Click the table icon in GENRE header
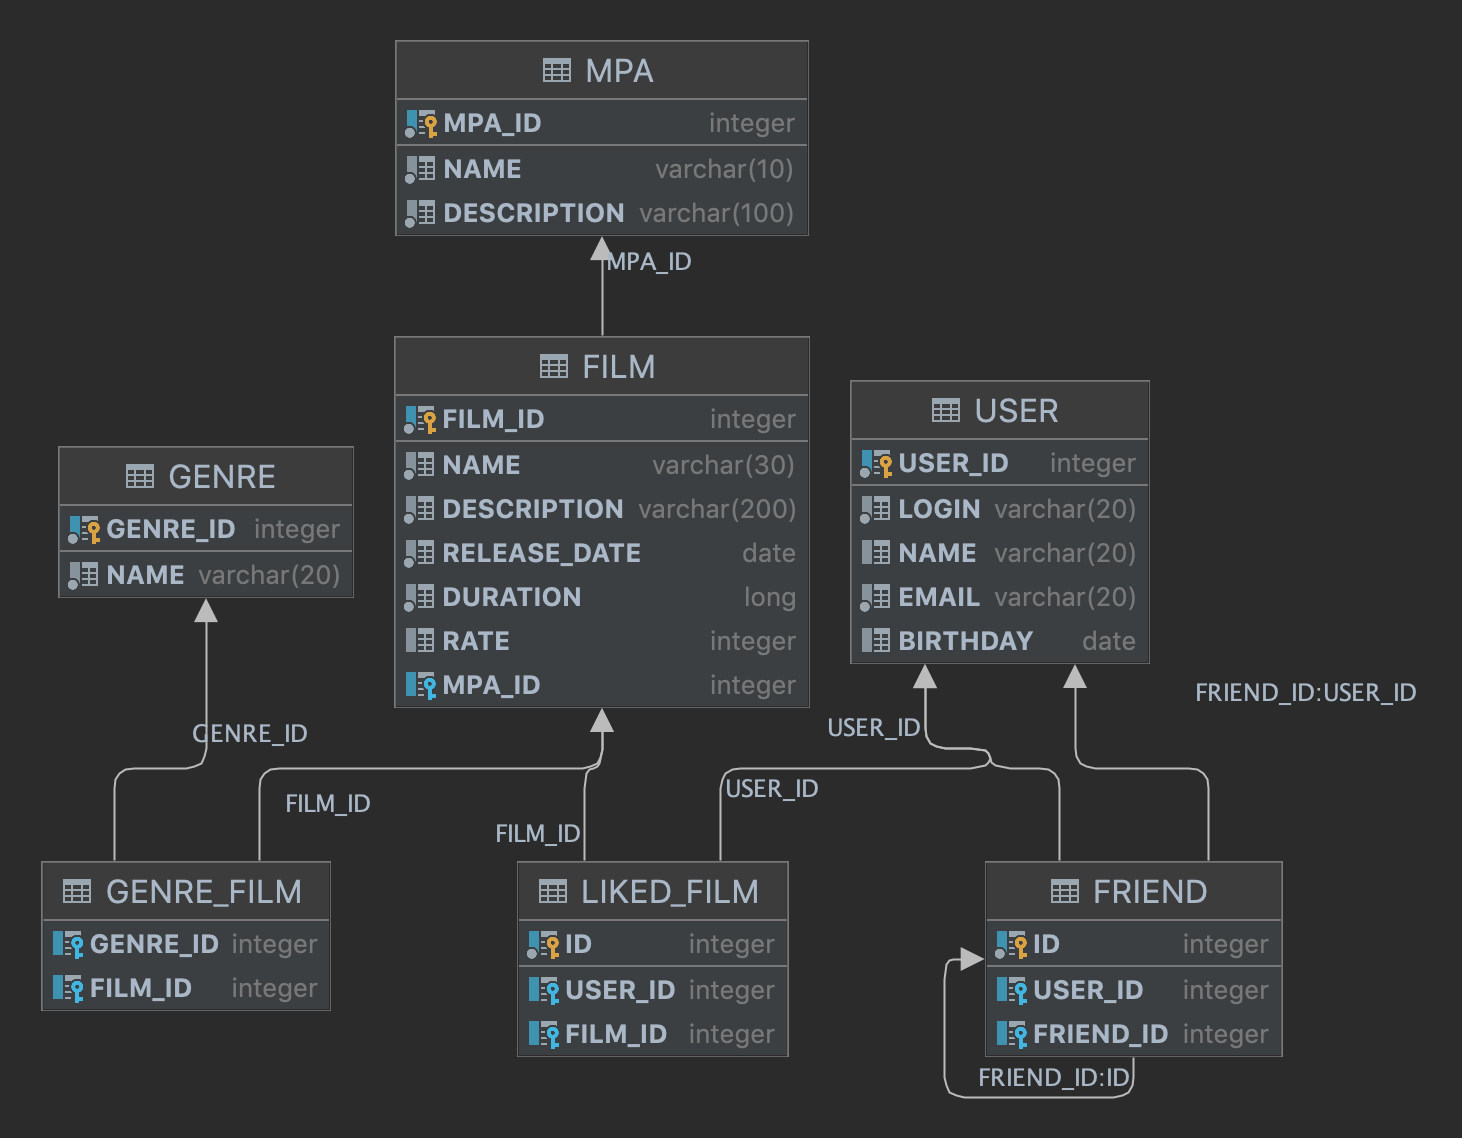 (x=140, y=477)
